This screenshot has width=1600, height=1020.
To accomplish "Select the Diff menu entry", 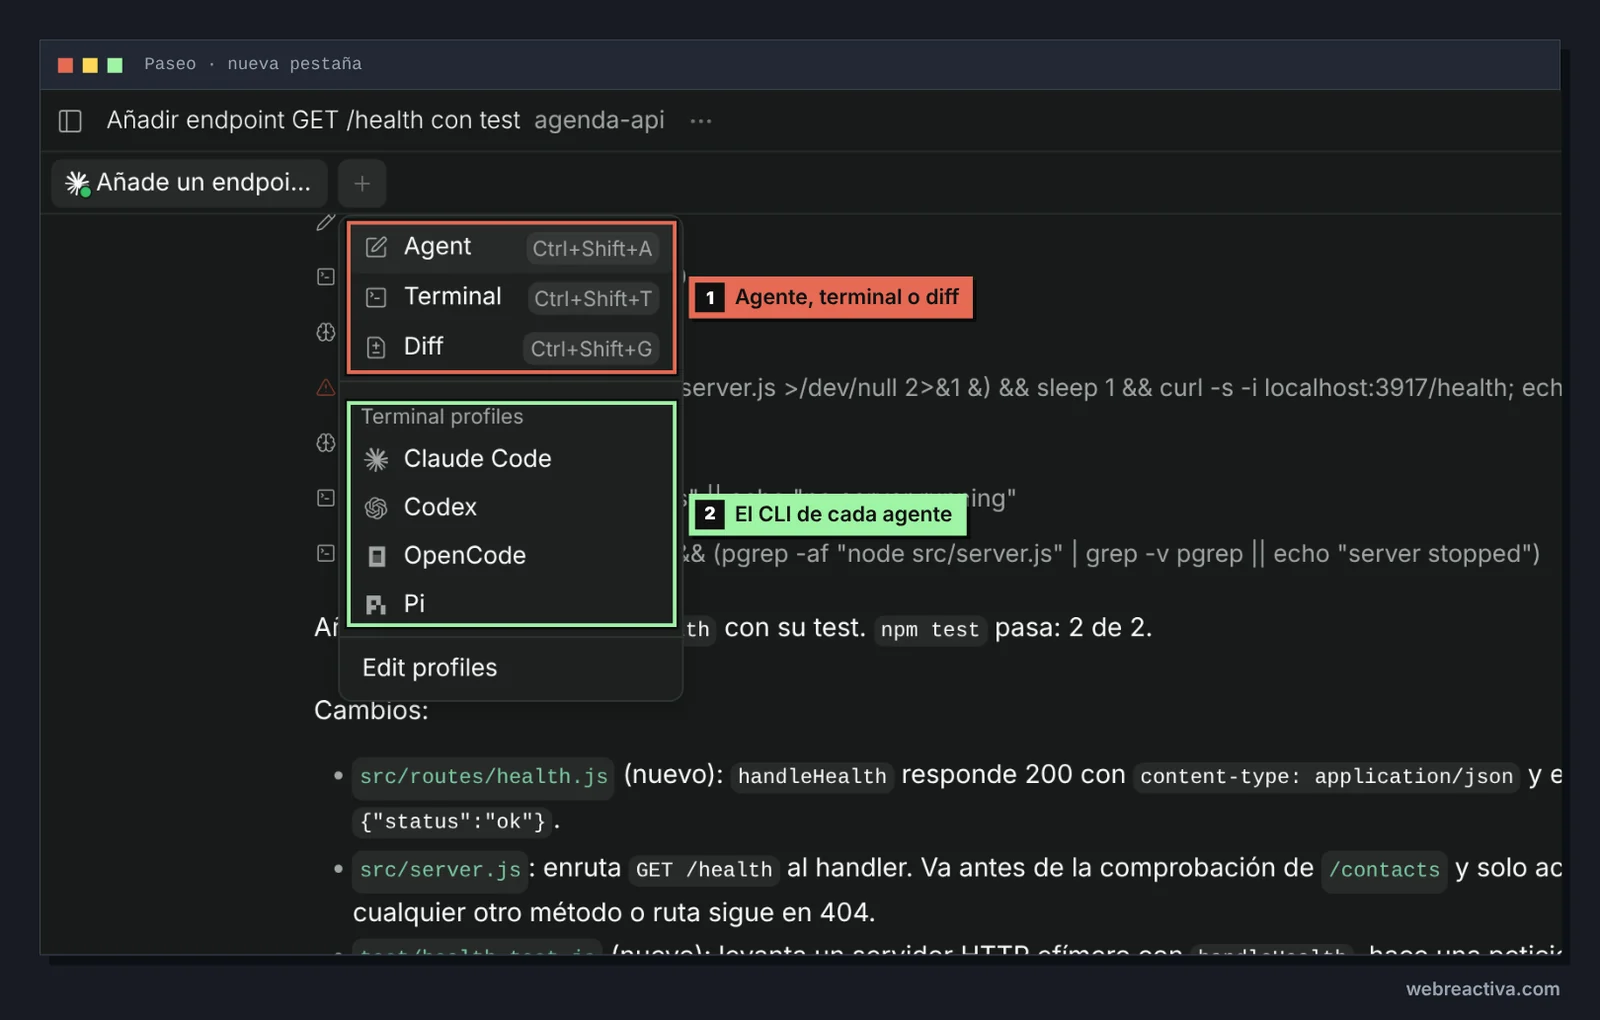I will 511,347.
